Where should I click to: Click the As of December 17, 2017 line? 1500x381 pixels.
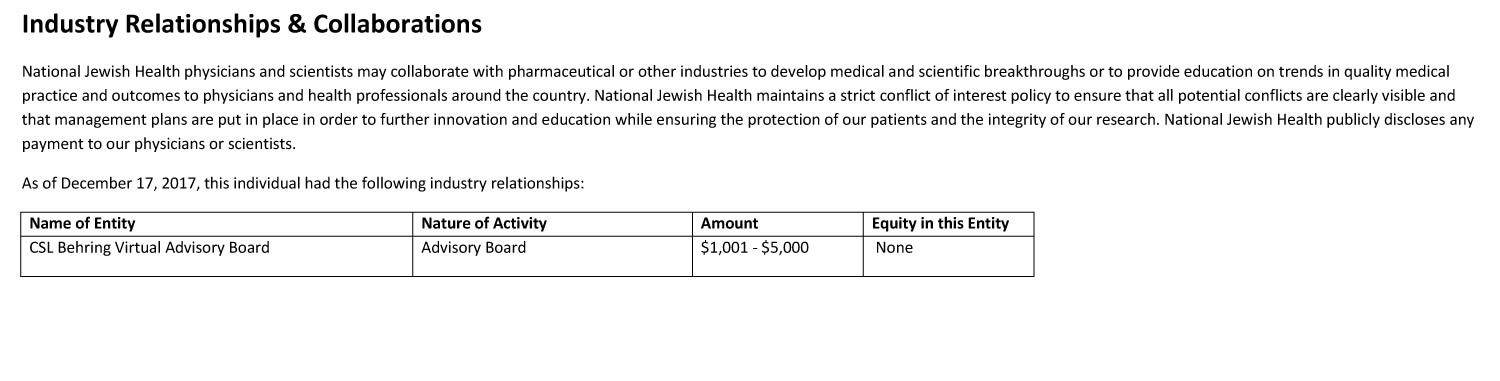click(302, 184)
